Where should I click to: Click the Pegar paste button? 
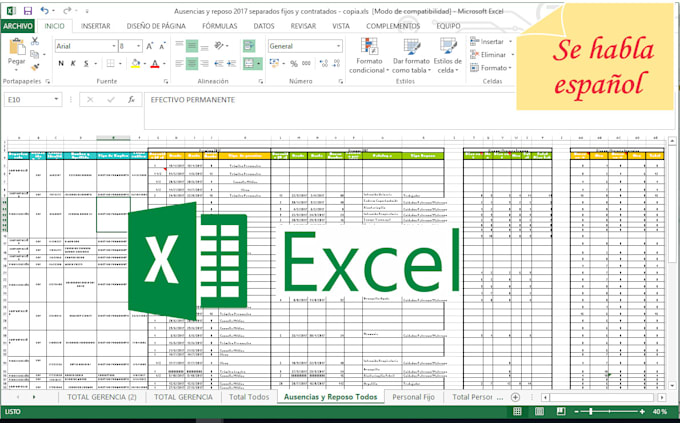click(16, 52)
